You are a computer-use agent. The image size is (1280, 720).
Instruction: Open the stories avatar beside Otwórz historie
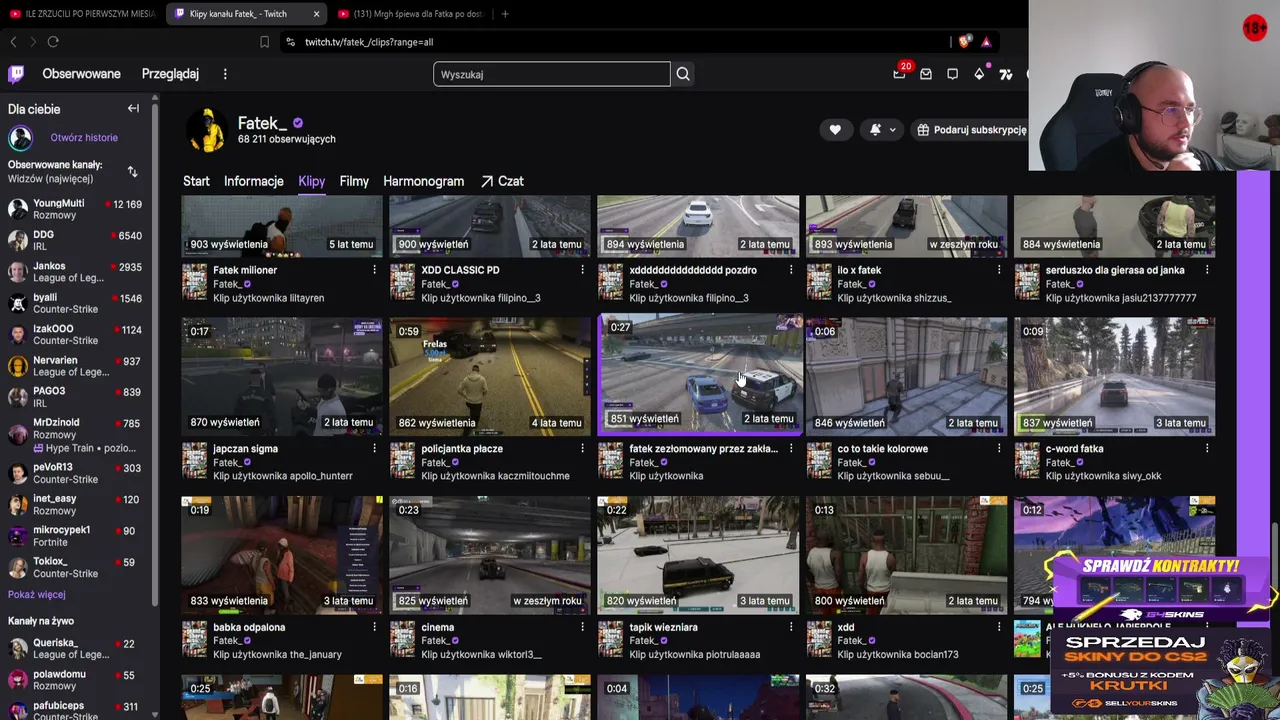click(20, 138)
